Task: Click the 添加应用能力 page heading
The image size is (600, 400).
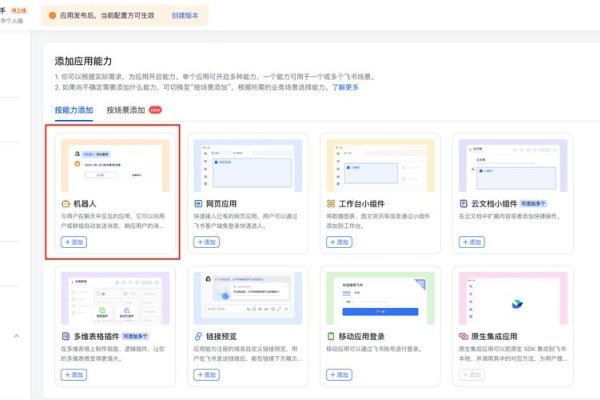Action: [x=83, y=61]
